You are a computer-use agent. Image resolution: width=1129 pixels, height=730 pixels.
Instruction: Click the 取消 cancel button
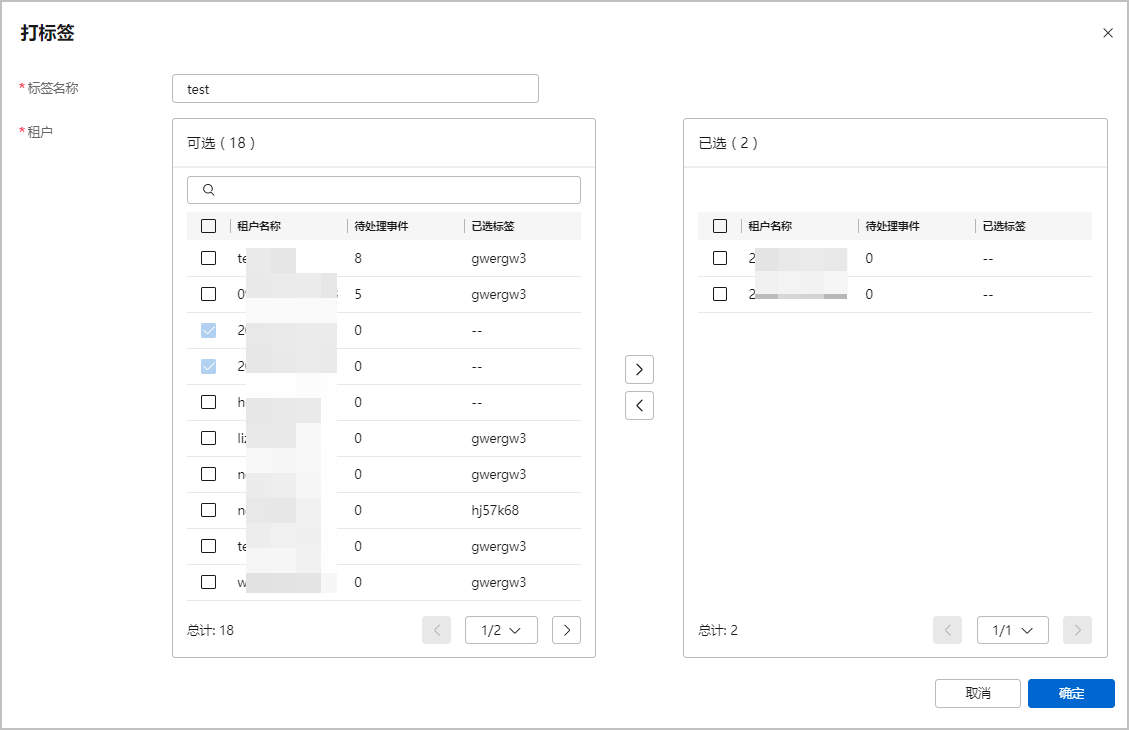[x=977, y=693]
